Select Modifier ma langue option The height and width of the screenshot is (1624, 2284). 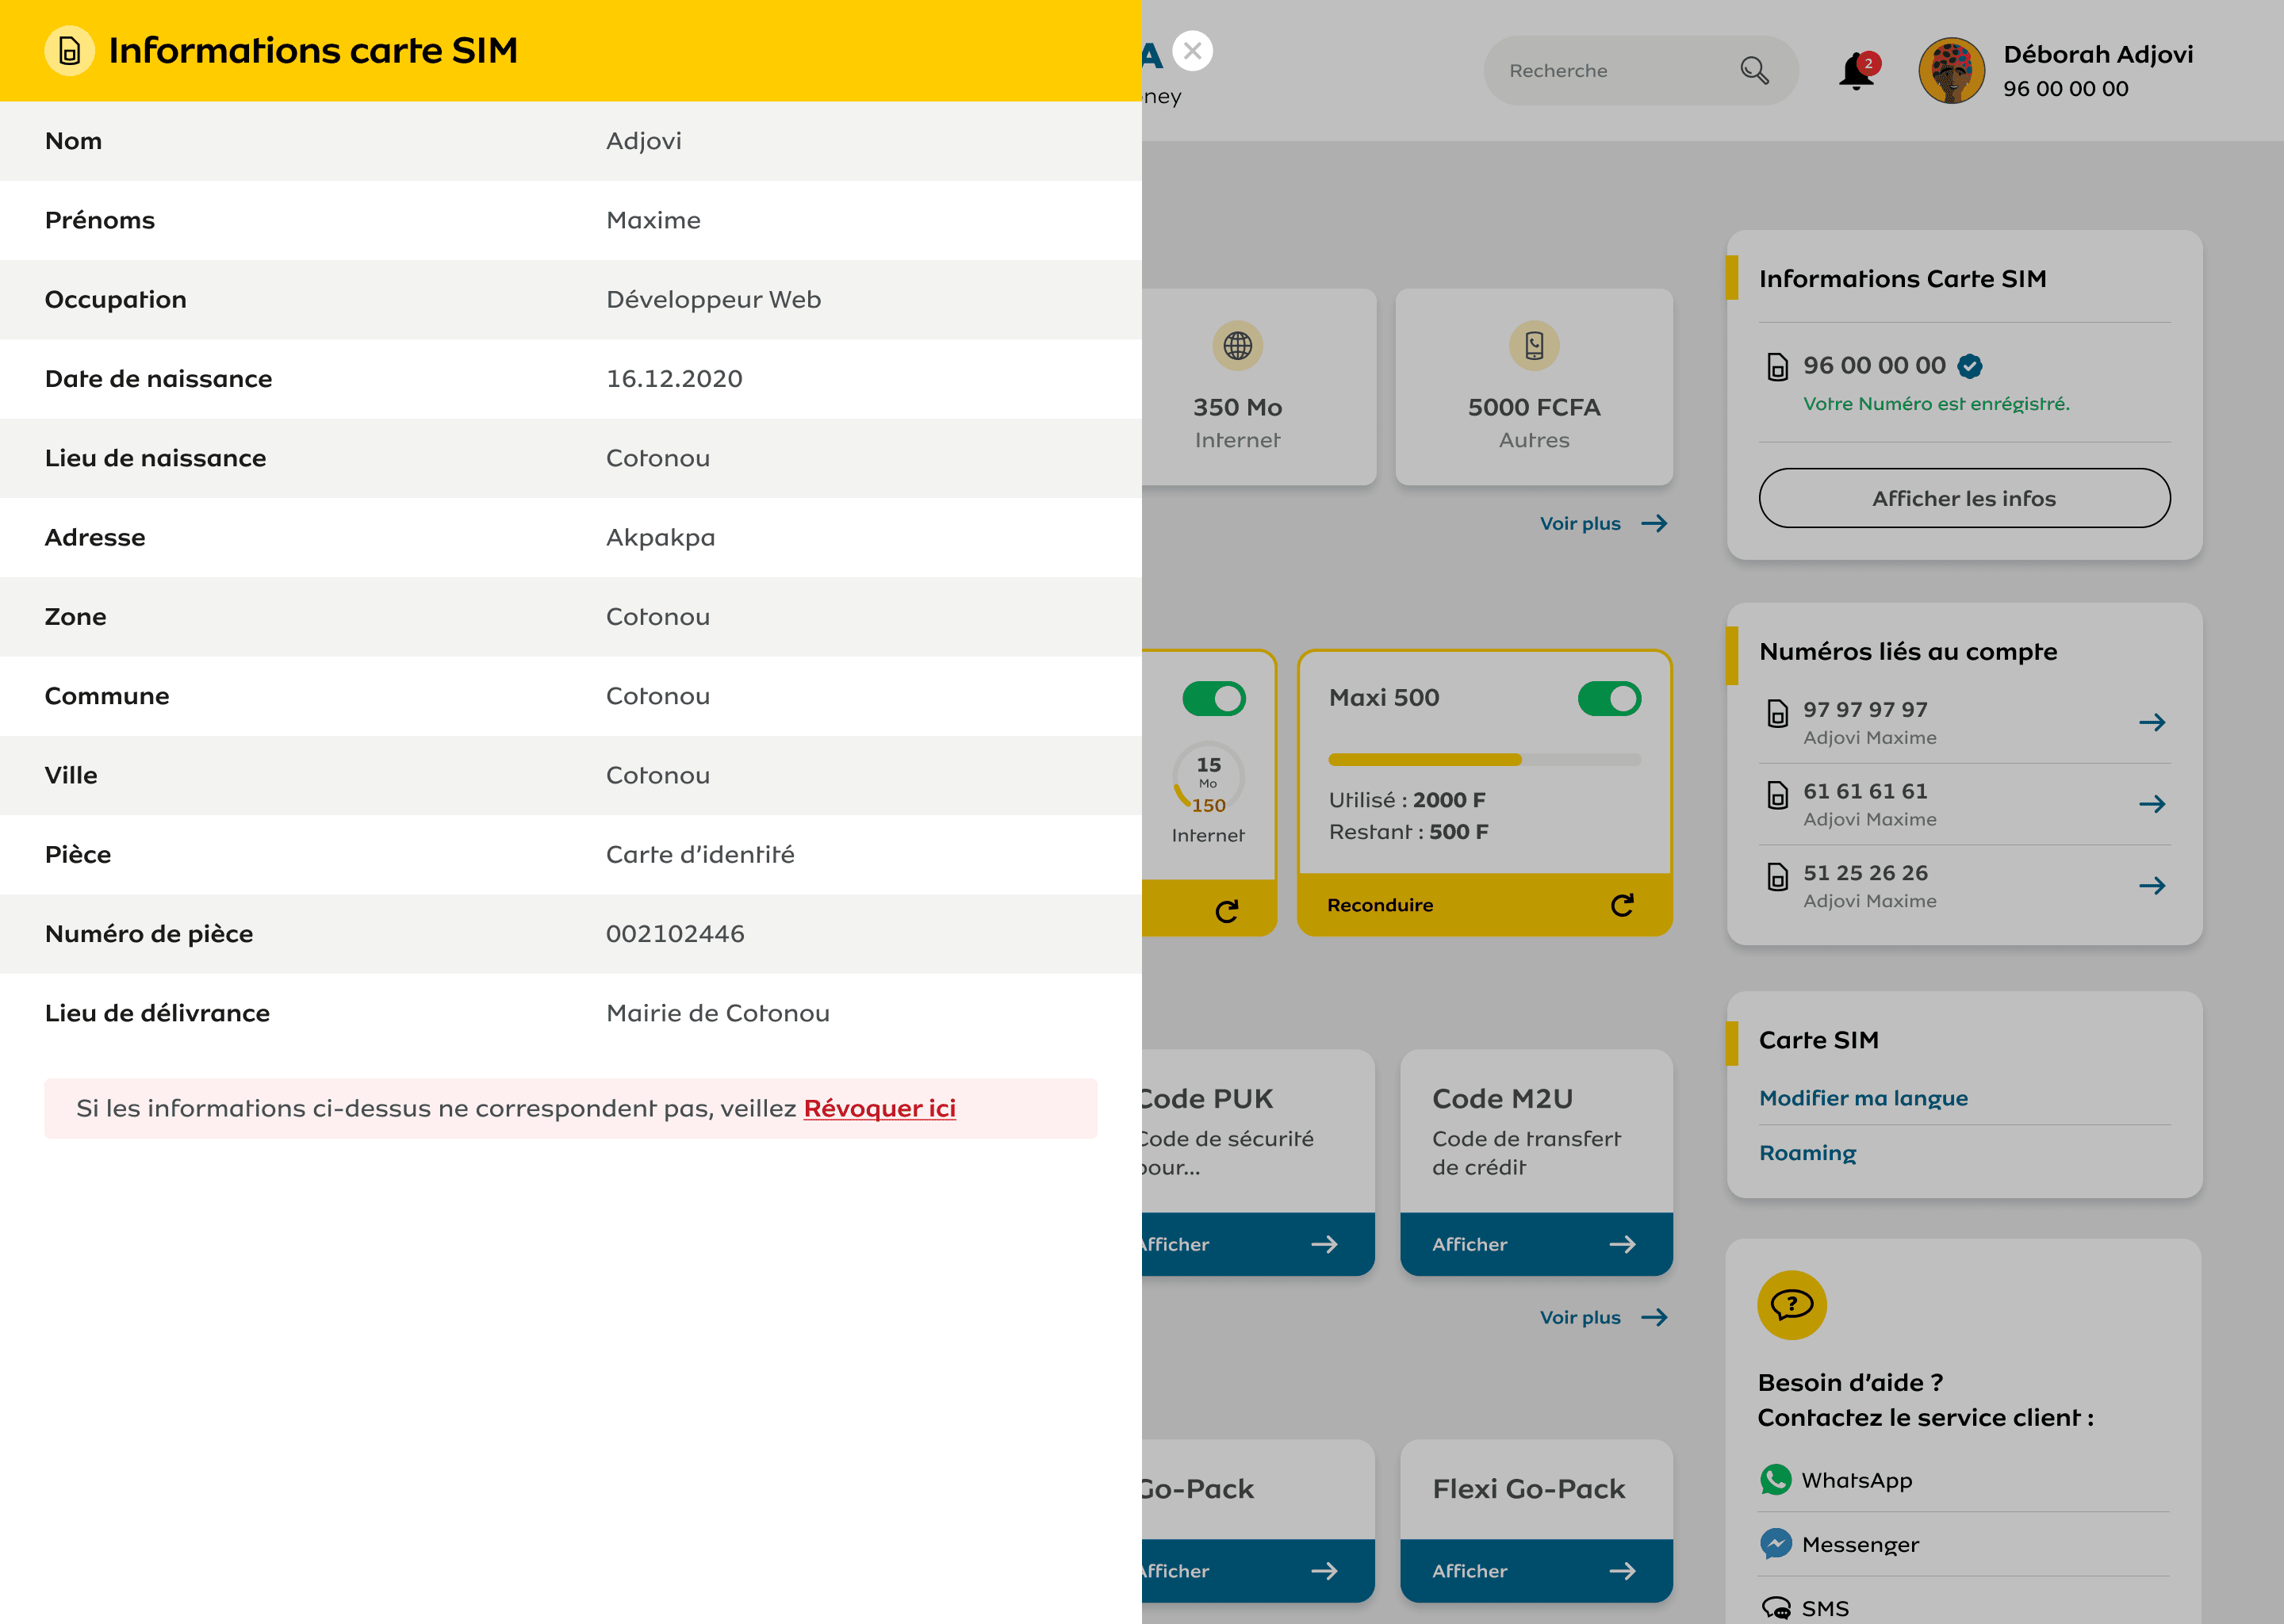coord(1863,1098)
